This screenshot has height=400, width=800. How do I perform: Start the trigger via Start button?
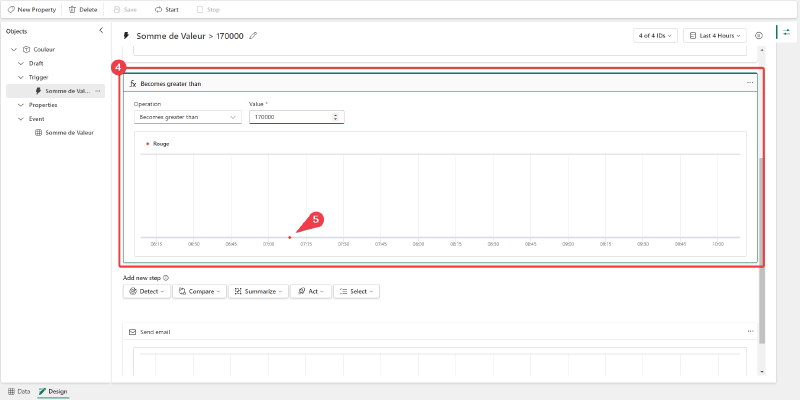[166, 10]
